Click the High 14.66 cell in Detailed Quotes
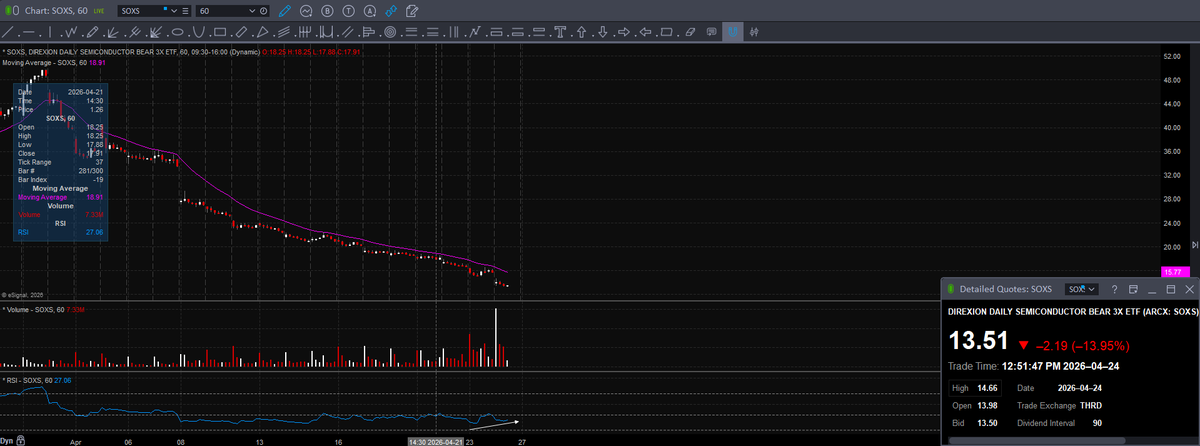 tap(973, 387)
